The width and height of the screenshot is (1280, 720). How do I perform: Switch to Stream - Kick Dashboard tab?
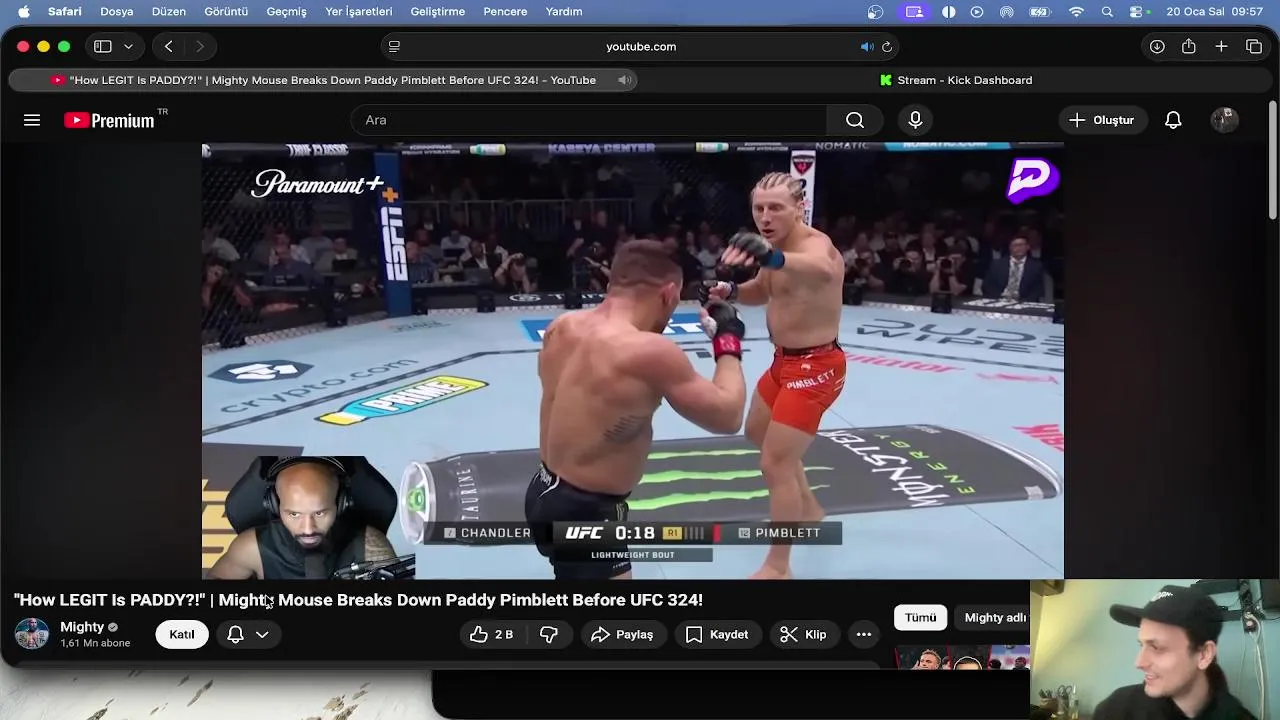click(x=955, y=80)
